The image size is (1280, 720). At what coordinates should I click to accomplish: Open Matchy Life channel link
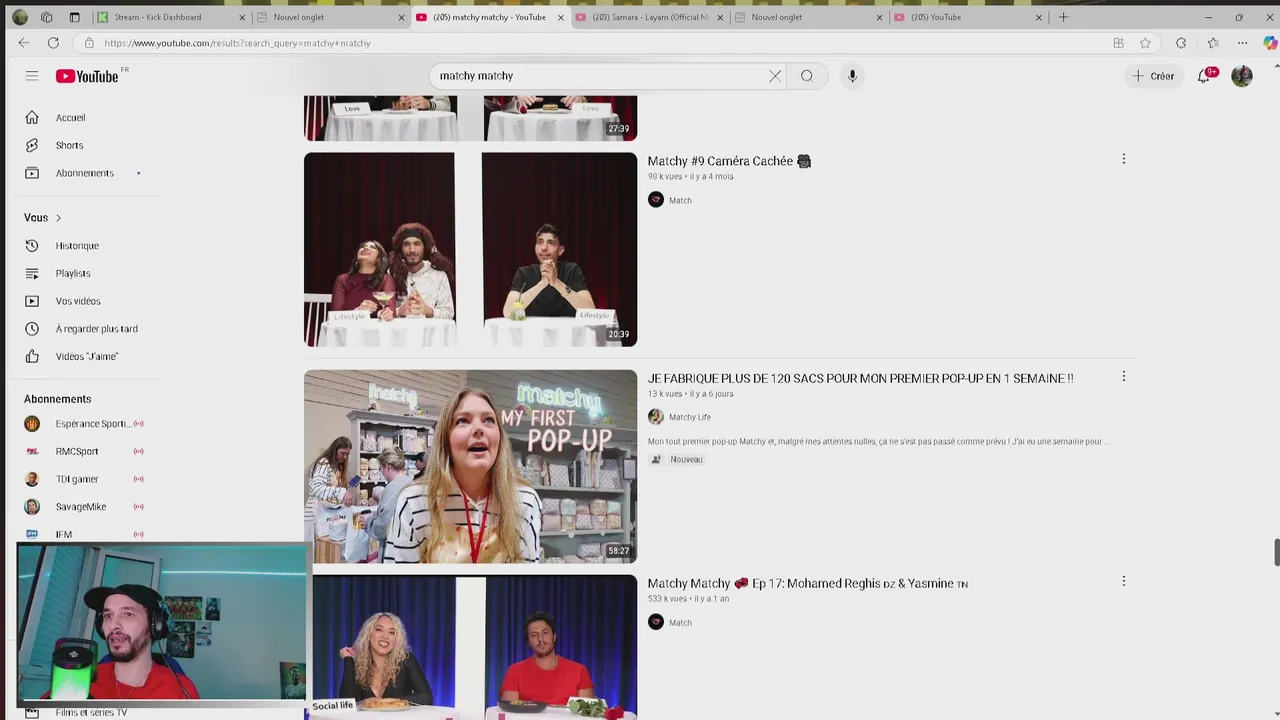(690, 417)
